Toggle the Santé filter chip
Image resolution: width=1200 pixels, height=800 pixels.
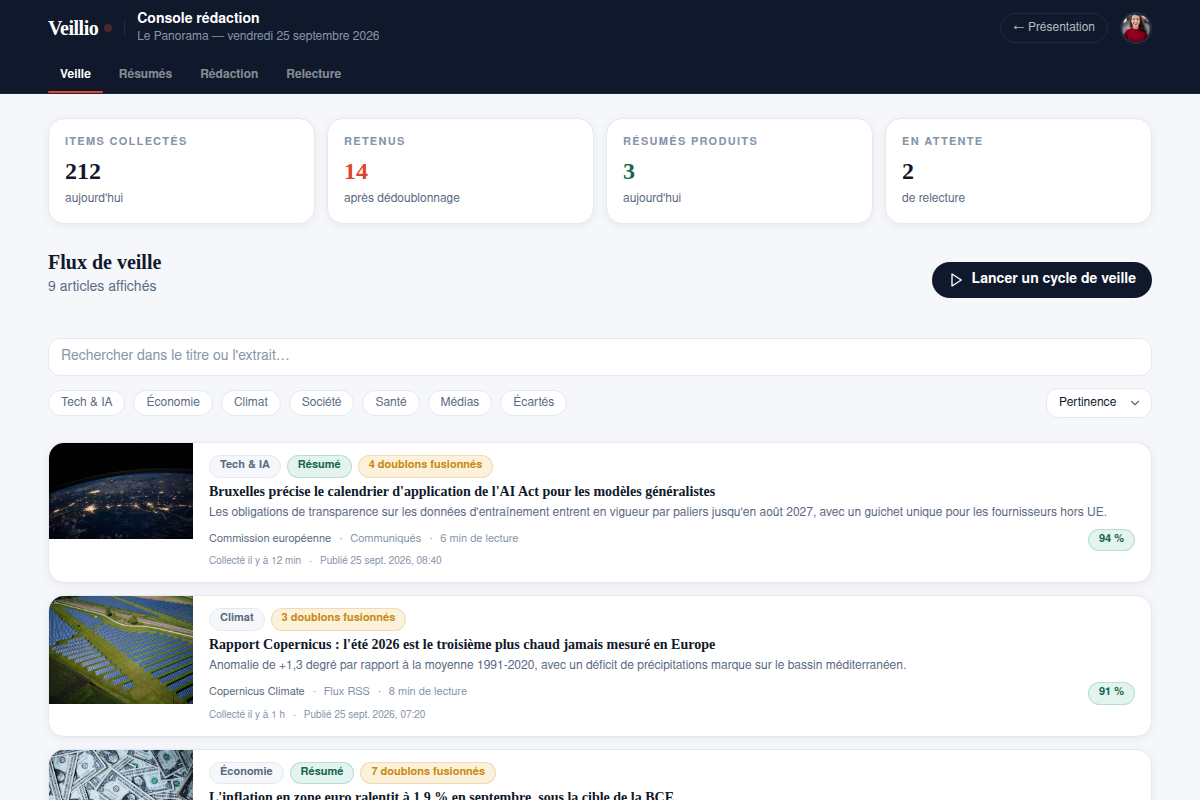(391, 402)
